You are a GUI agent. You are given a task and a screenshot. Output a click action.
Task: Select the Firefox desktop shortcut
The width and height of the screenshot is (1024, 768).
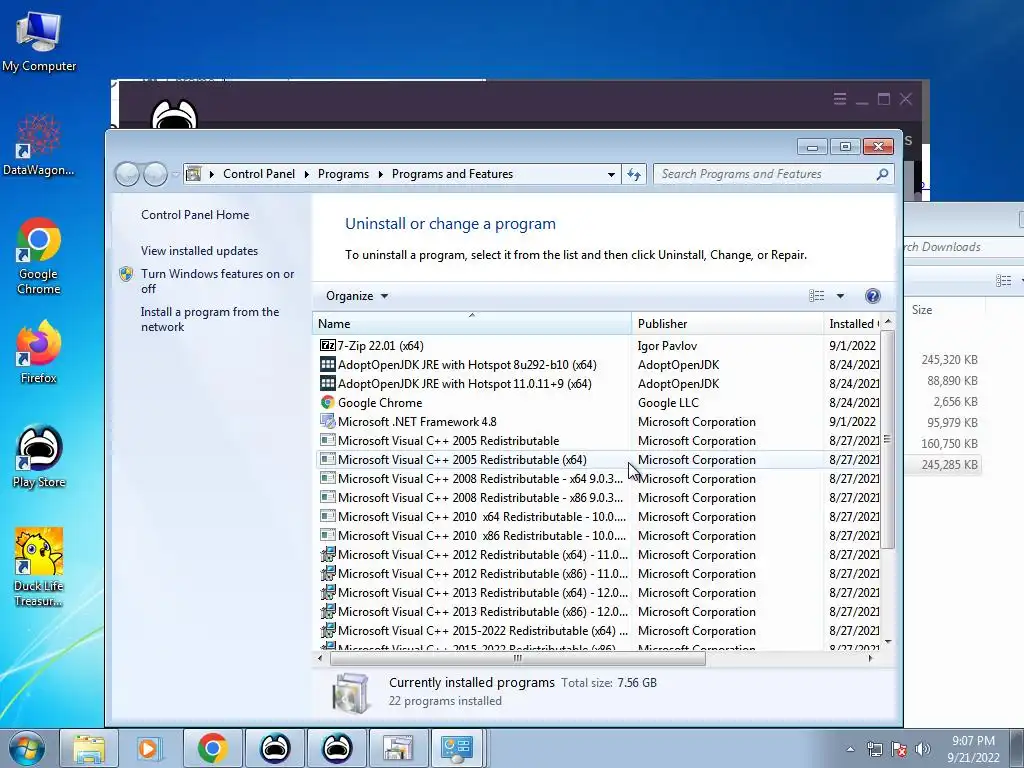click(x=39, y=351)
